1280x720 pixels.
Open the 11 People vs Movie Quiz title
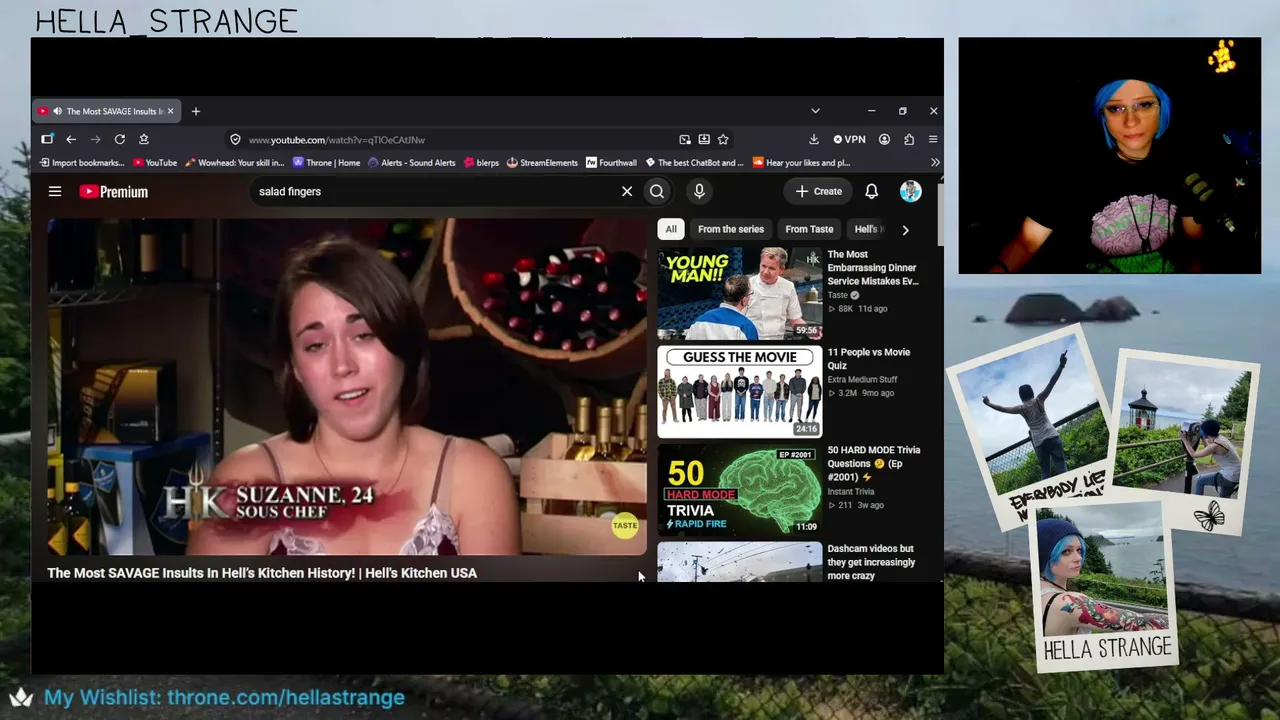(868, 359)
